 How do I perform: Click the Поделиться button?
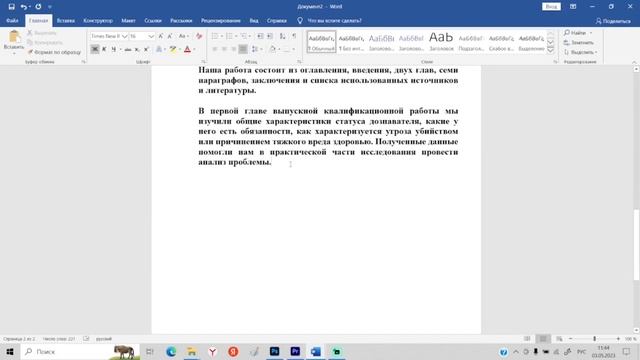tap(613, 21)
